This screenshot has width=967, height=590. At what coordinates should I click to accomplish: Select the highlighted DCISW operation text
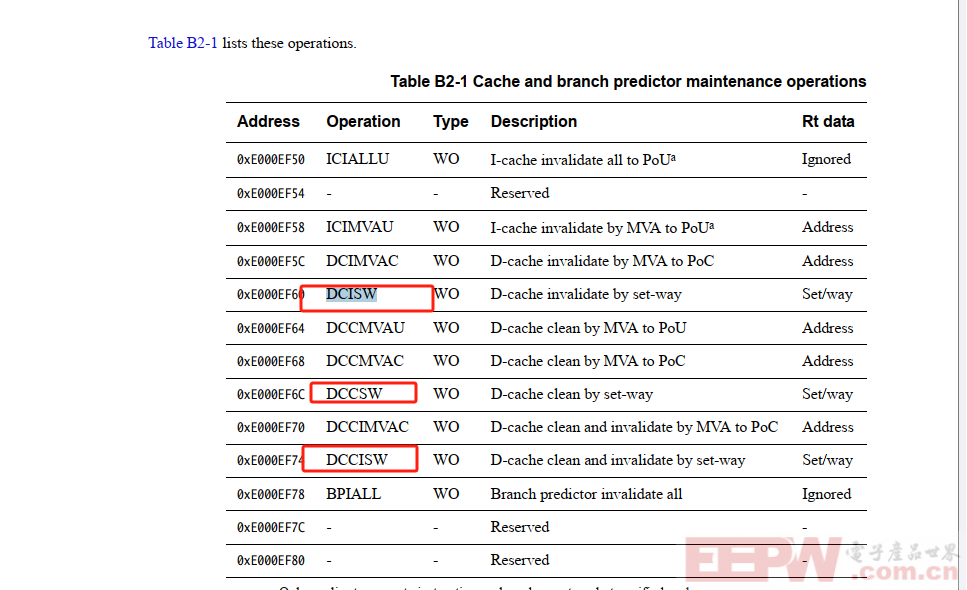click(x=352, y=294)
